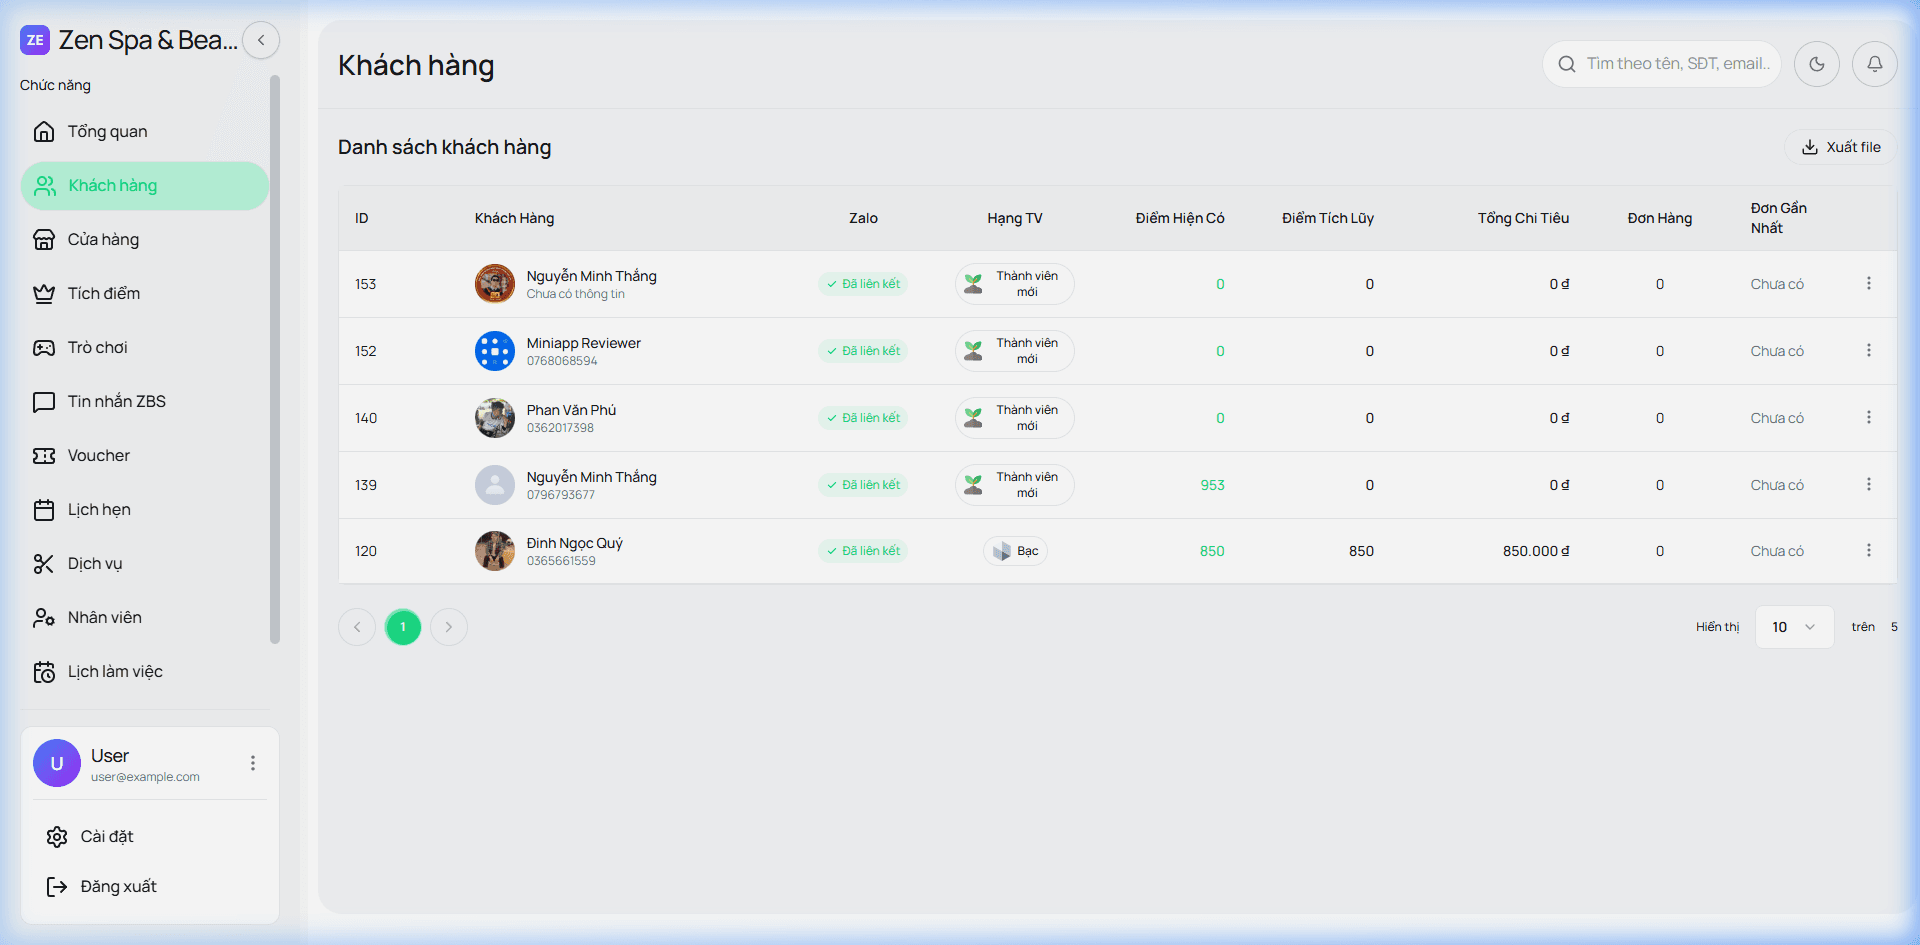Viewport: 1920px width, 945px height.
Task: Click Phan Văn Phú avatar thumbnail
Action: [x=494, y=418]
